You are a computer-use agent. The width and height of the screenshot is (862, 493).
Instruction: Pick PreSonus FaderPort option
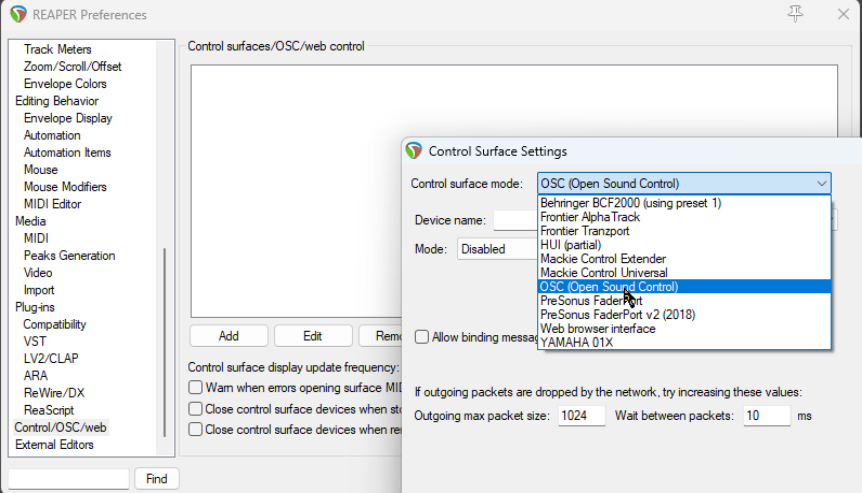pos(684,301)
